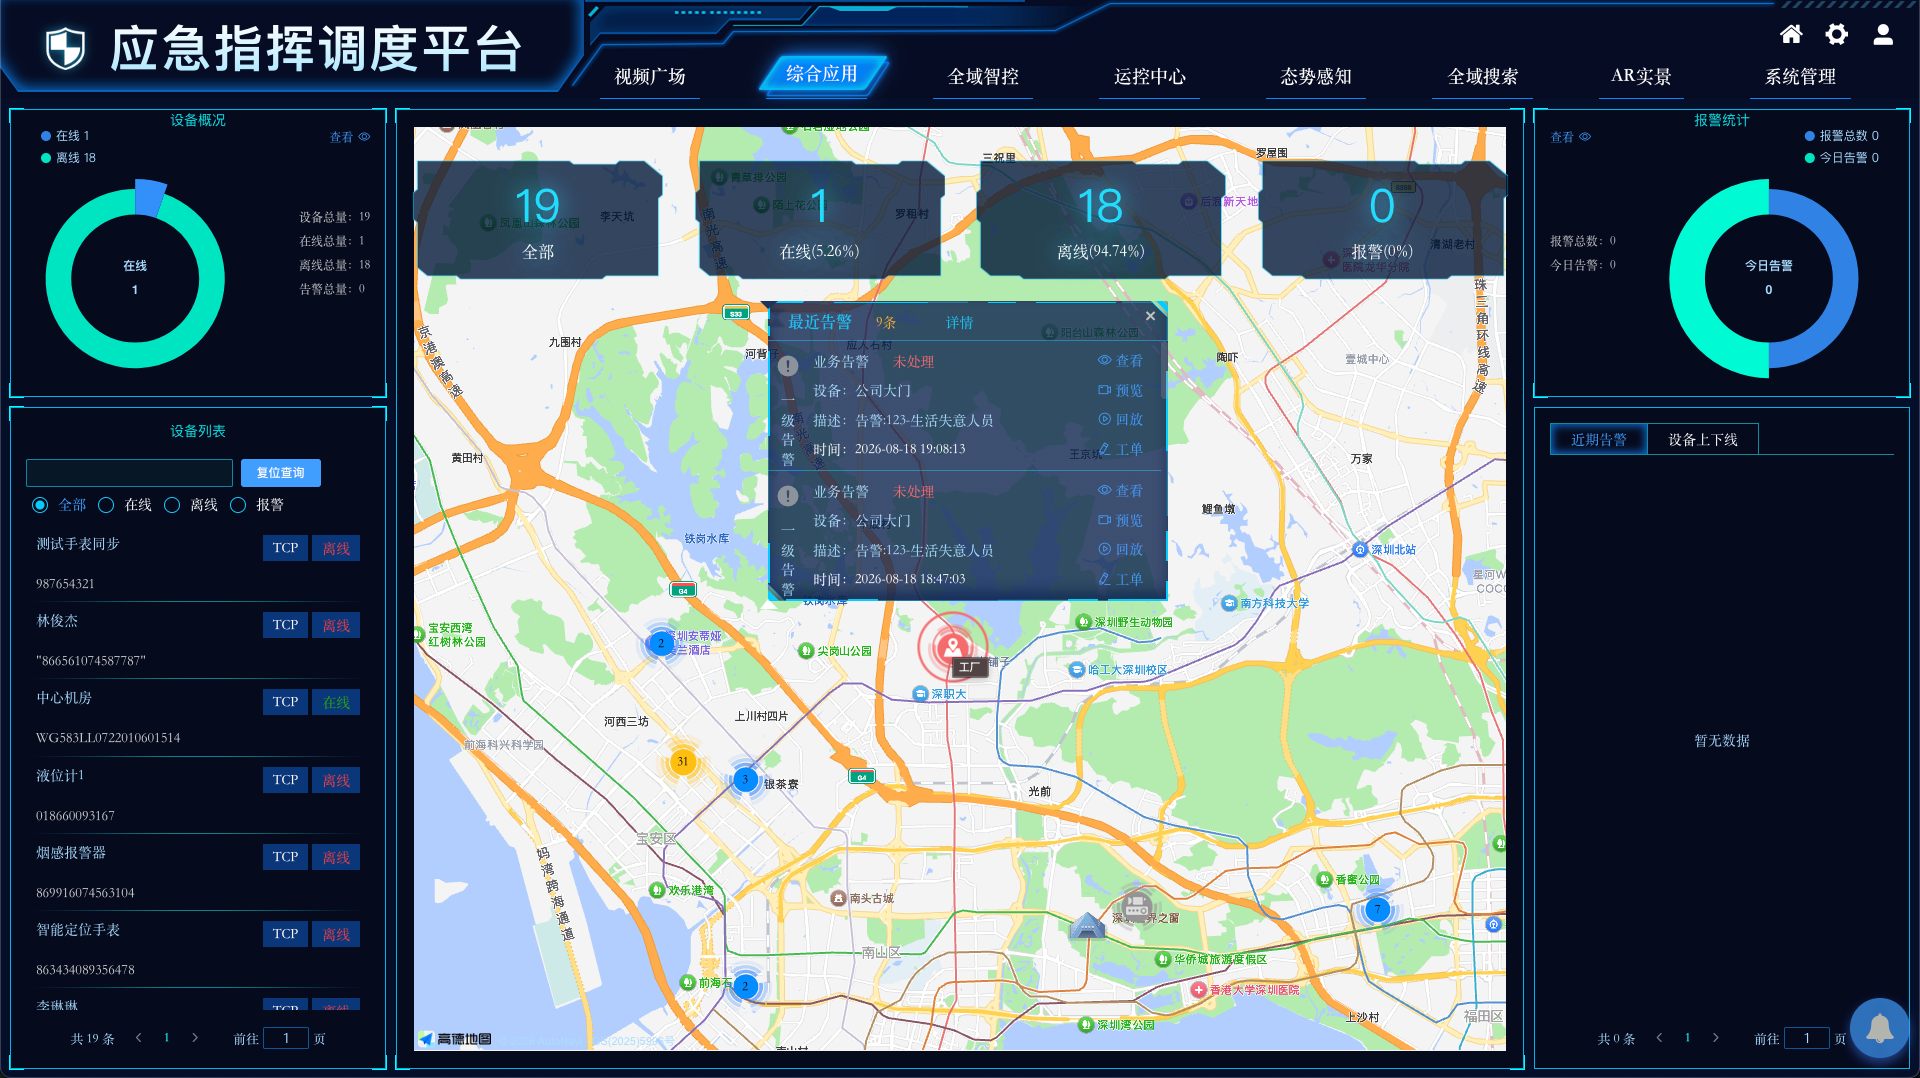Click the yellow cluster marker 31

point(683,762)
